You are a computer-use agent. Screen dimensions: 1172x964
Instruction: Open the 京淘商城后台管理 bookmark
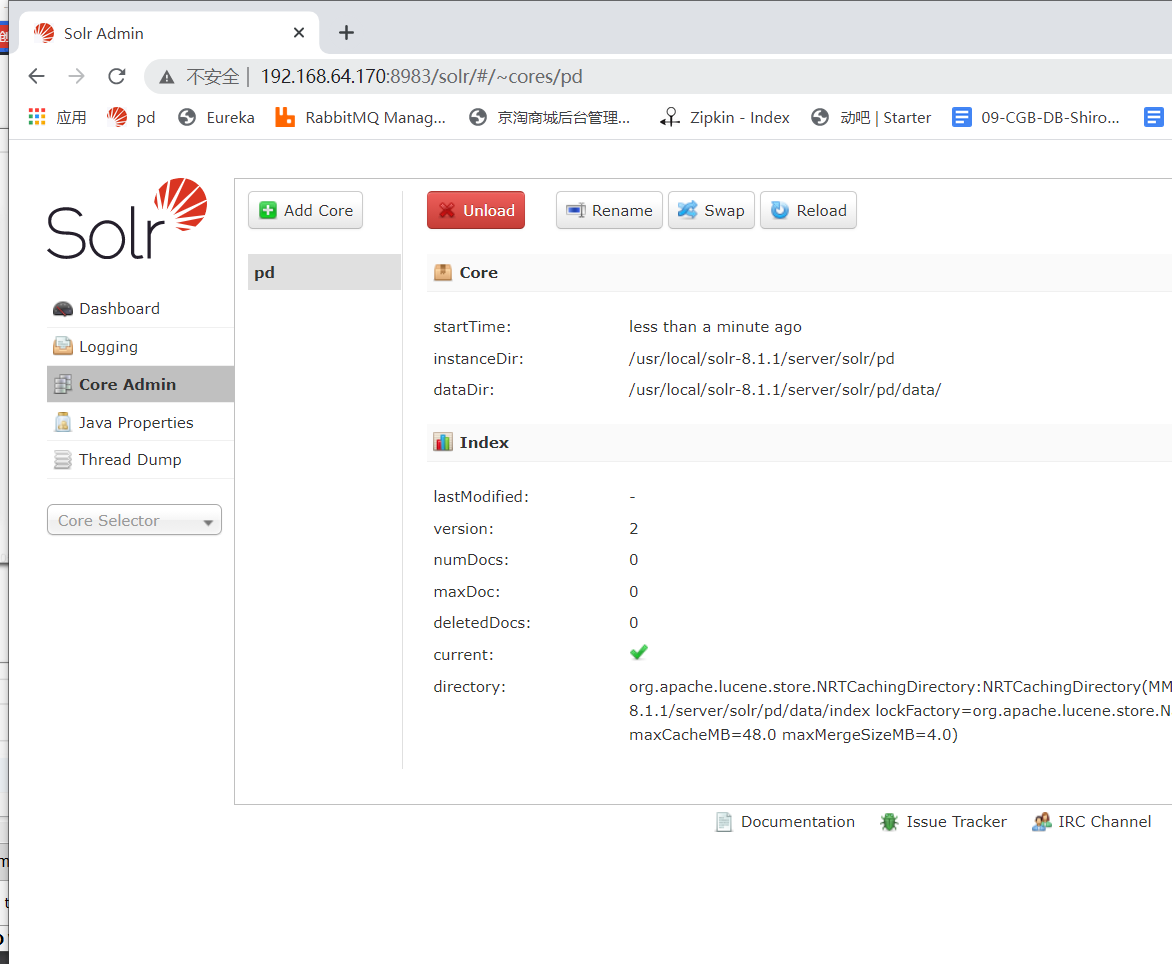coord(549,117)
